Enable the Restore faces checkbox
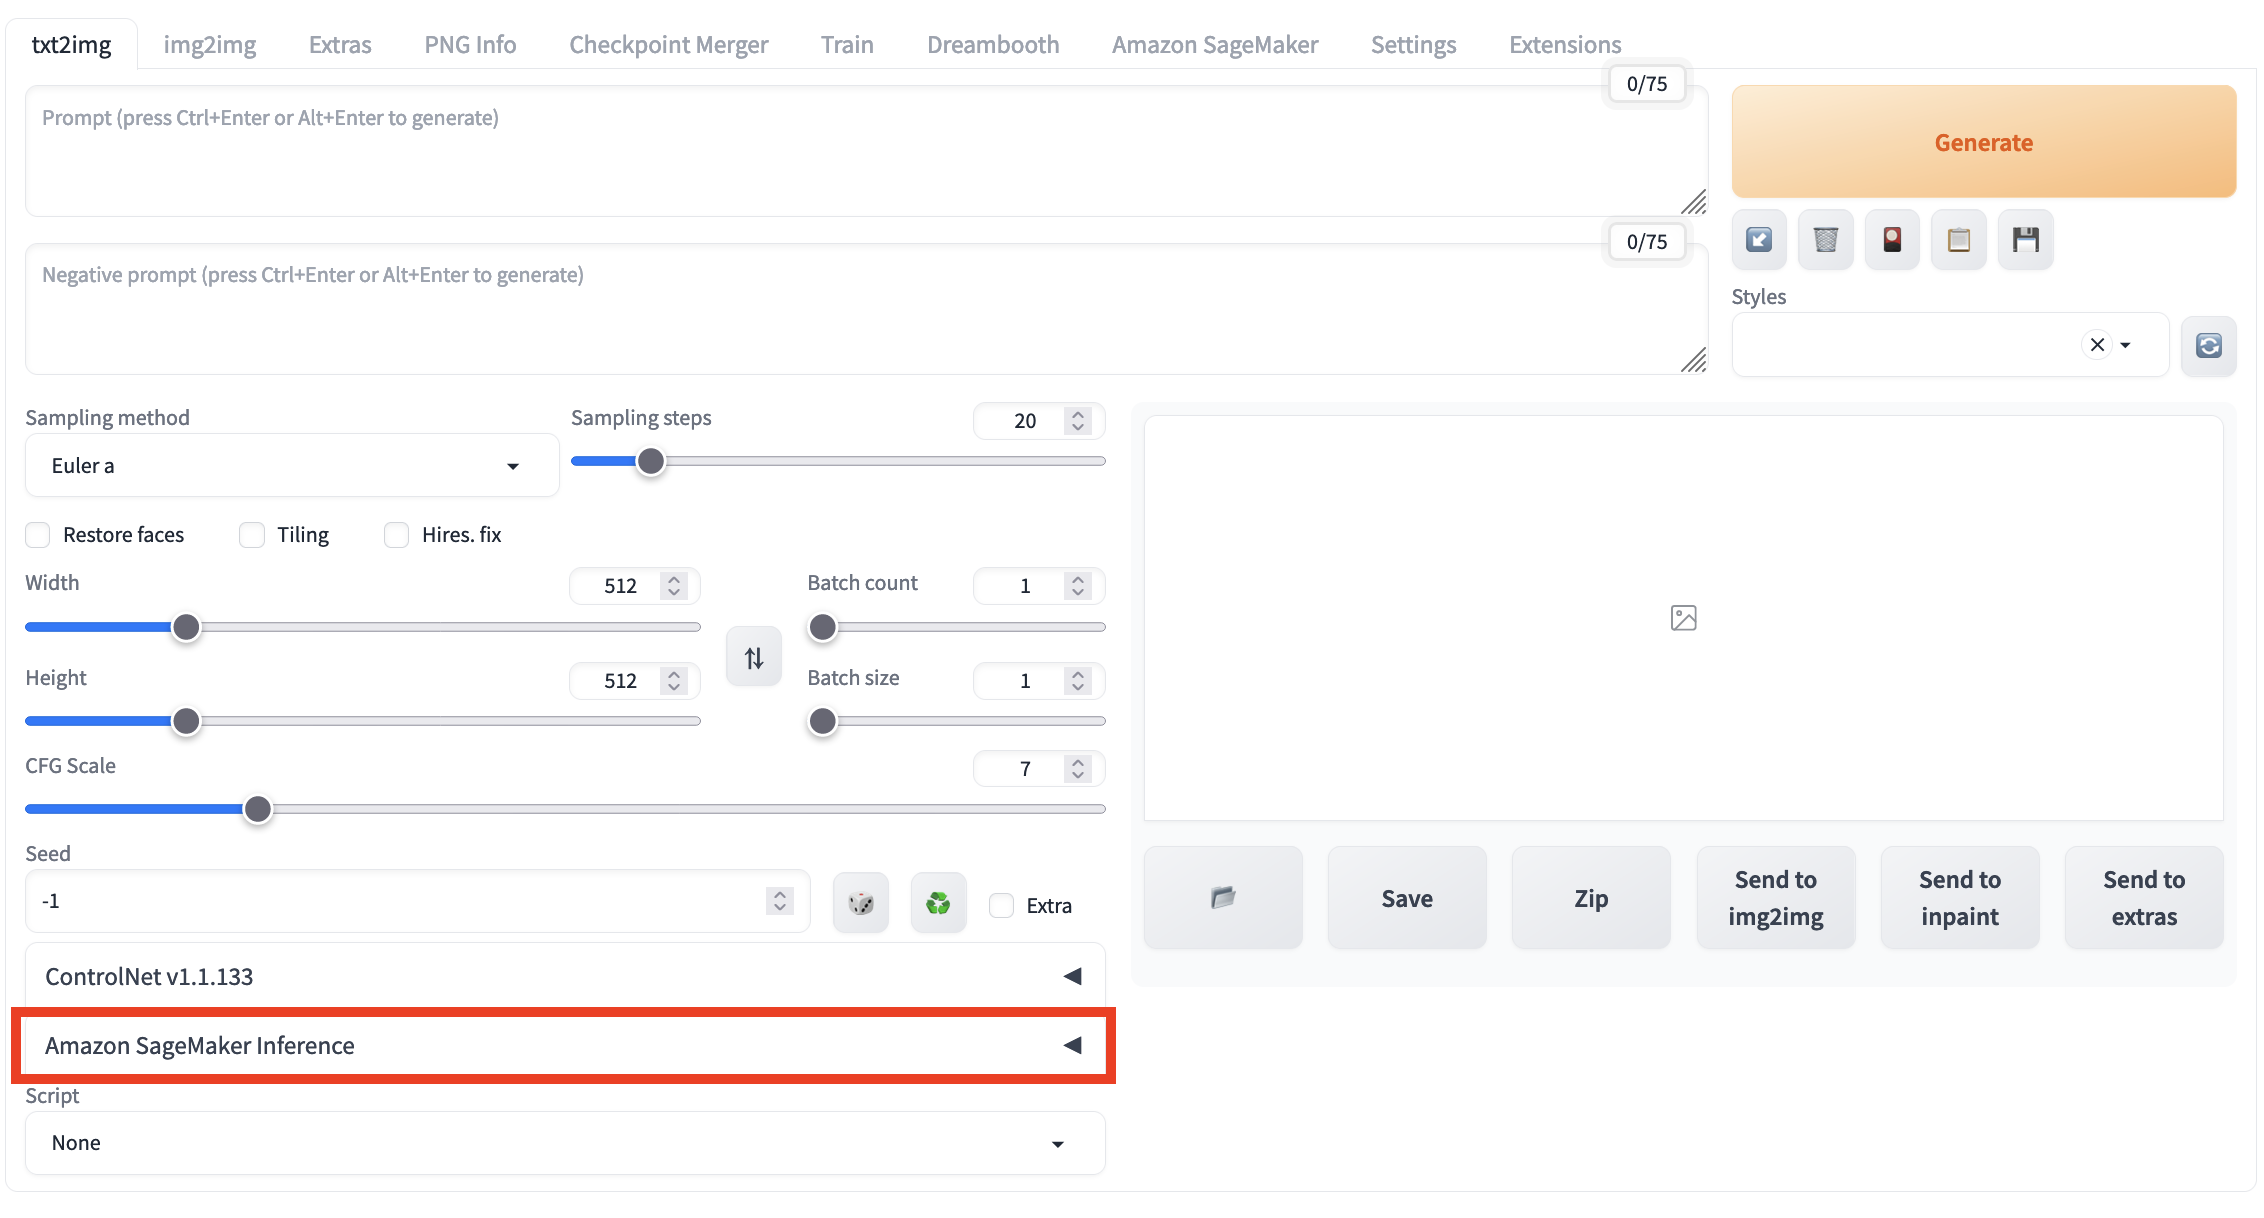2264x1218 pixels. [x=38, y=535]
